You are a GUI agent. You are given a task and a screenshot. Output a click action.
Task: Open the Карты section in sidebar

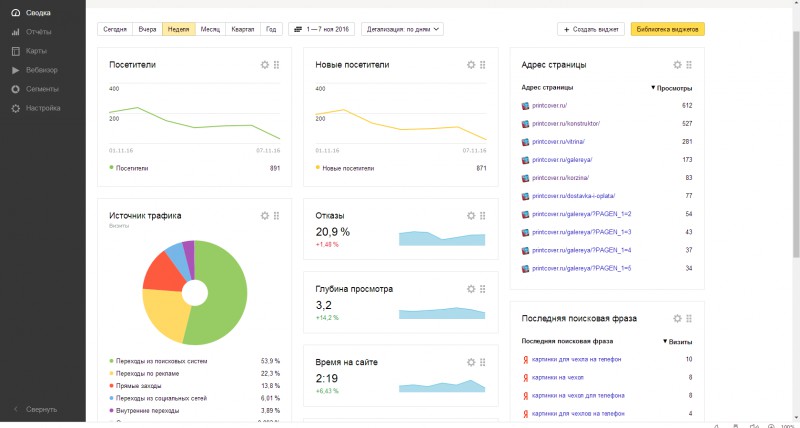point(30,51)
